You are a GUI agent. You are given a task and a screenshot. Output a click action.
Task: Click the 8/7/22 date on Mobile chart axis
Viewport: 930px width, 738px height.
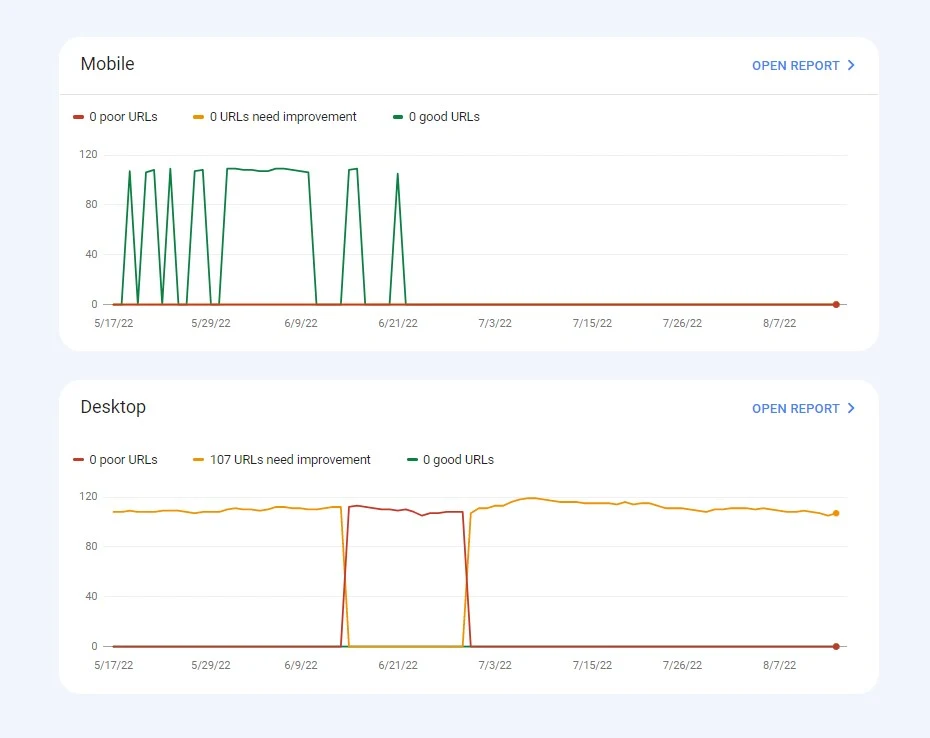click(779, 323)
